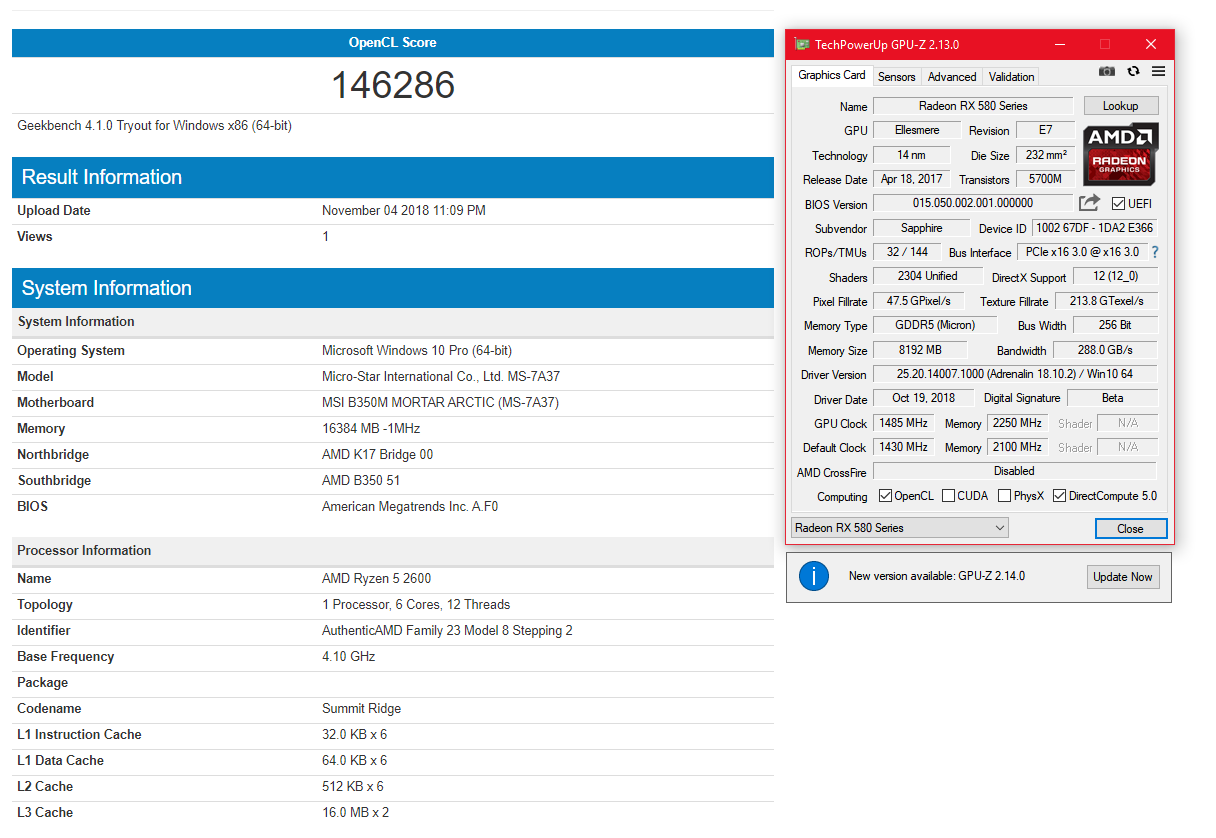Click the BIOS Version field 015.050.002.001.000000
1216x838 pixels.
tap(973, 203)
